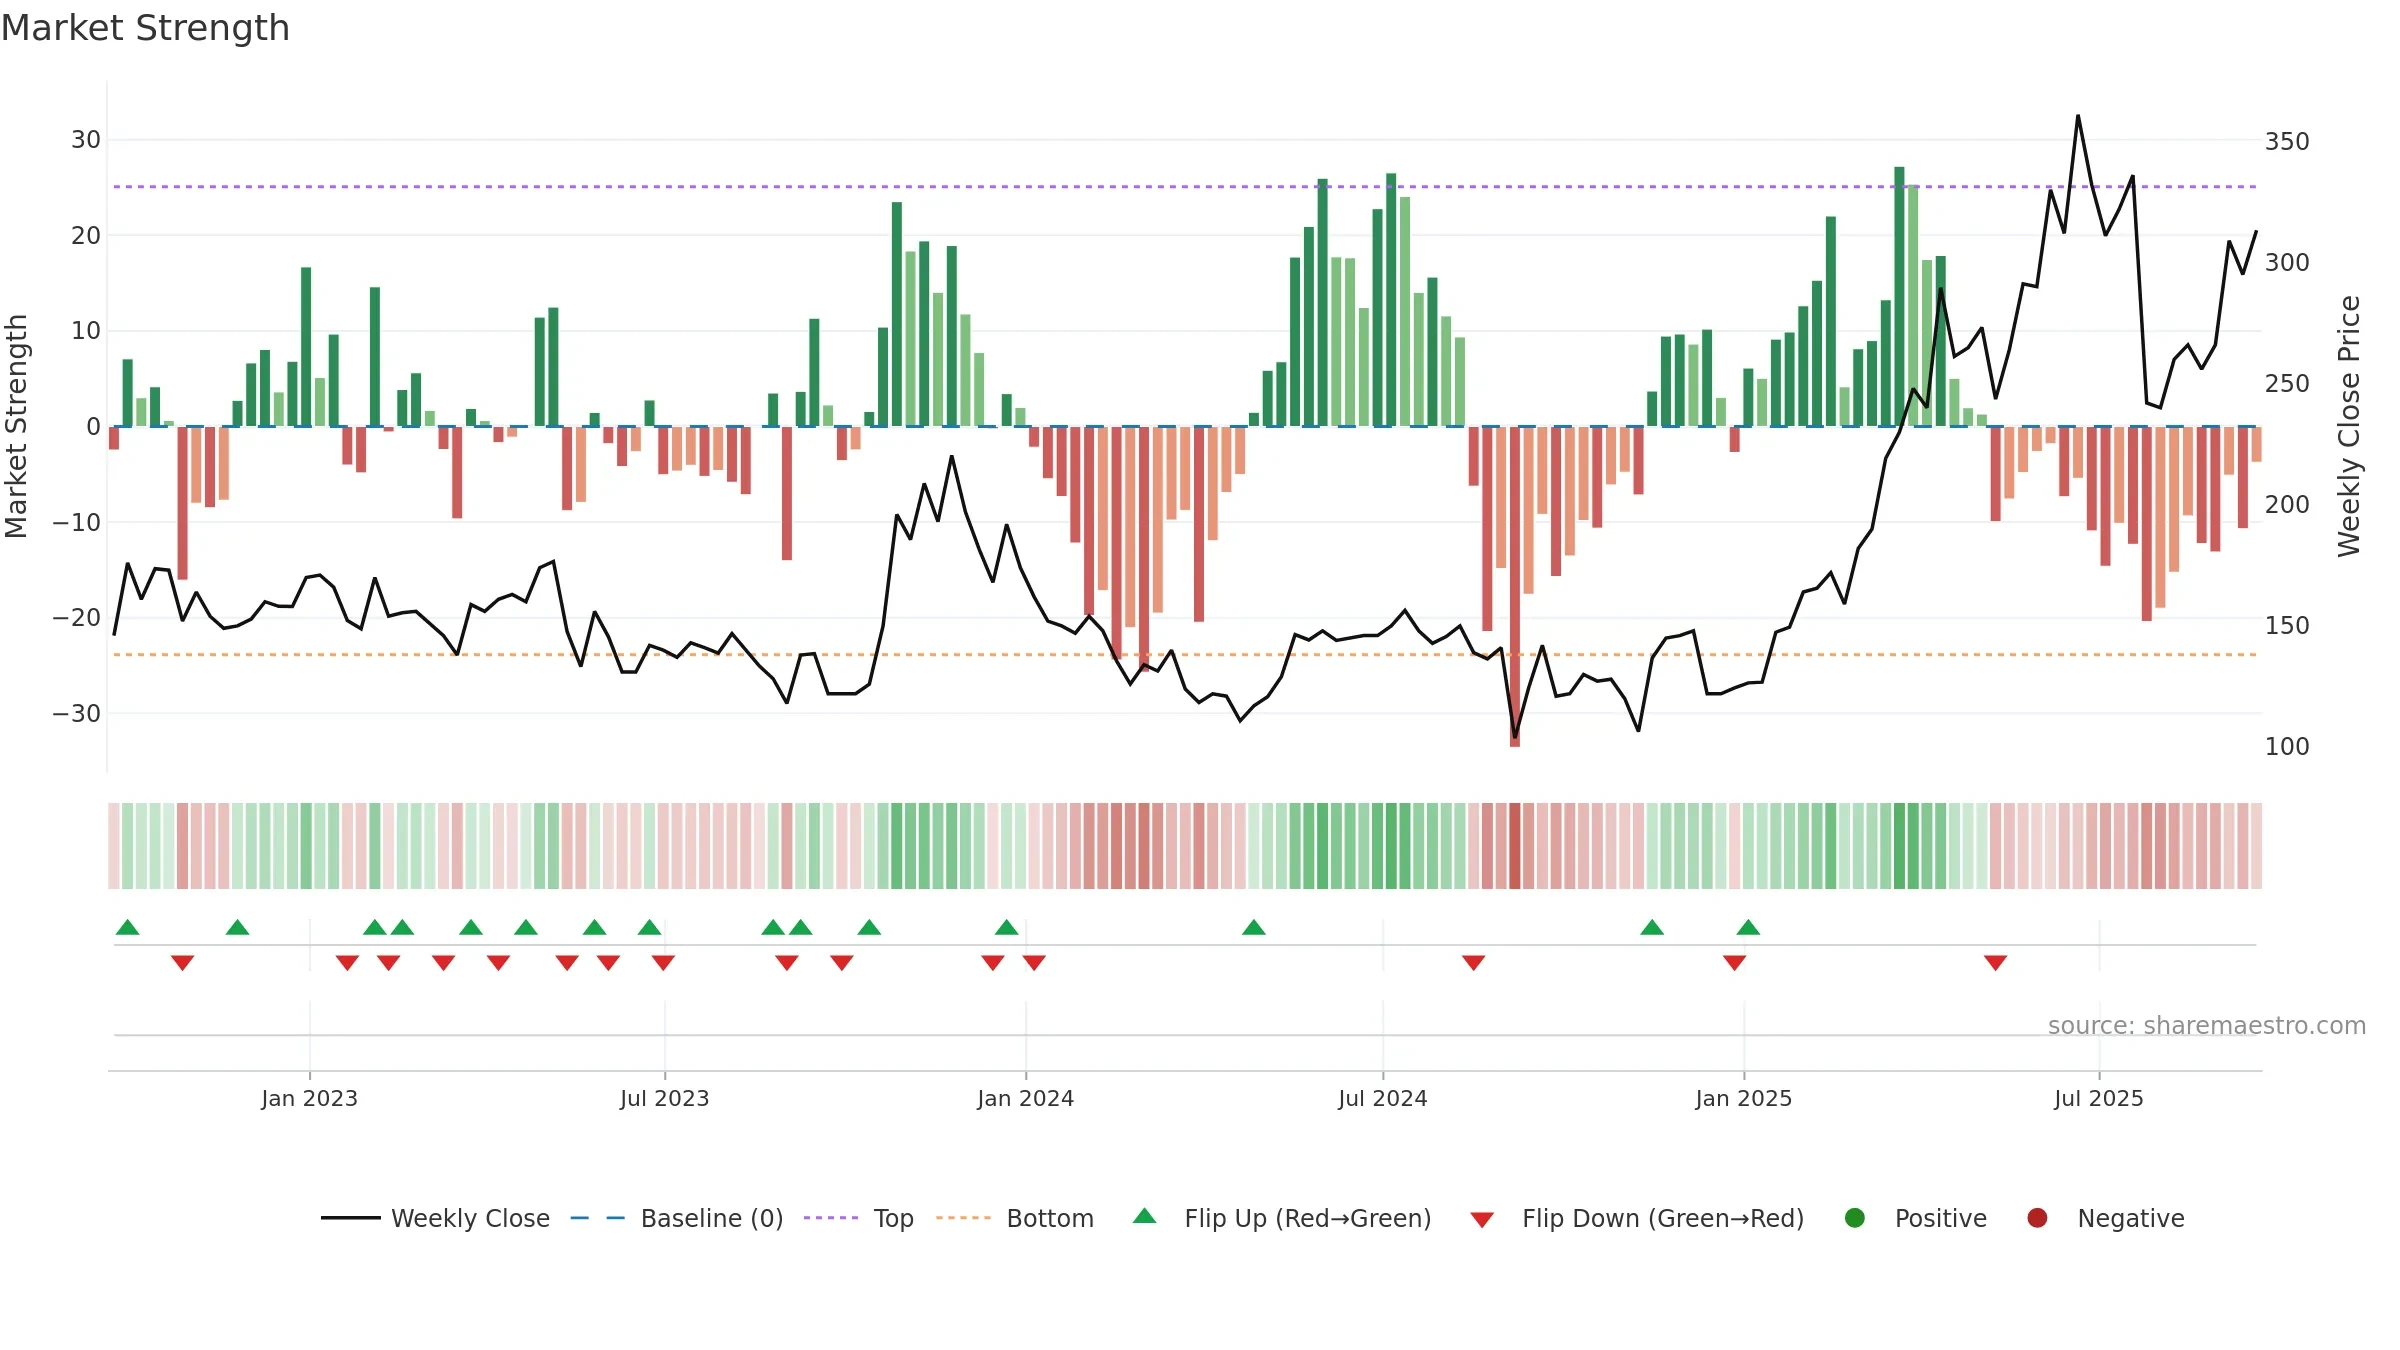Click the '200' tick on the price axis
Screen dimensions: 2400x1350
(2287, 505)
